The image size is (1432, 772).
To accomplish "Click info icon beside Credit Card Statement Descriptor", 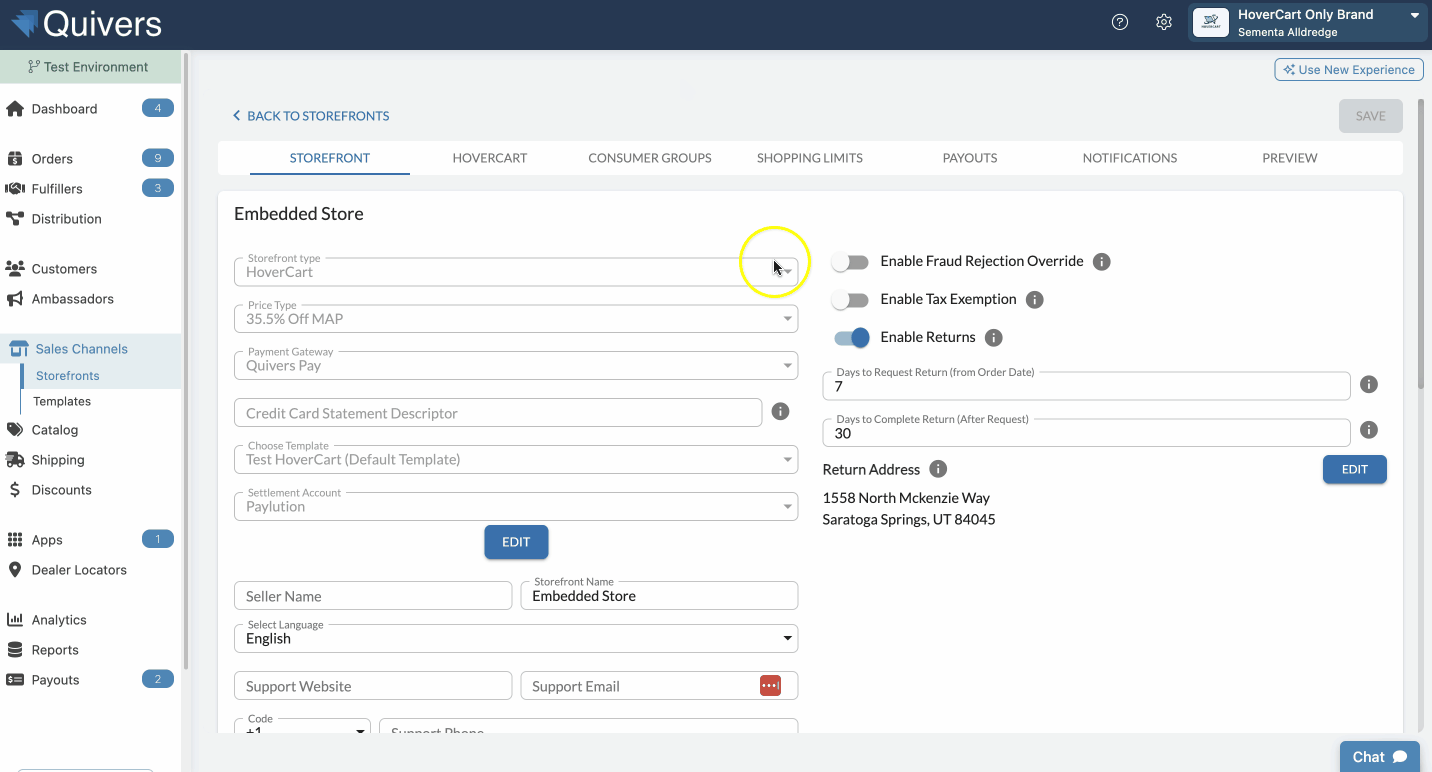I will (781, 411).
